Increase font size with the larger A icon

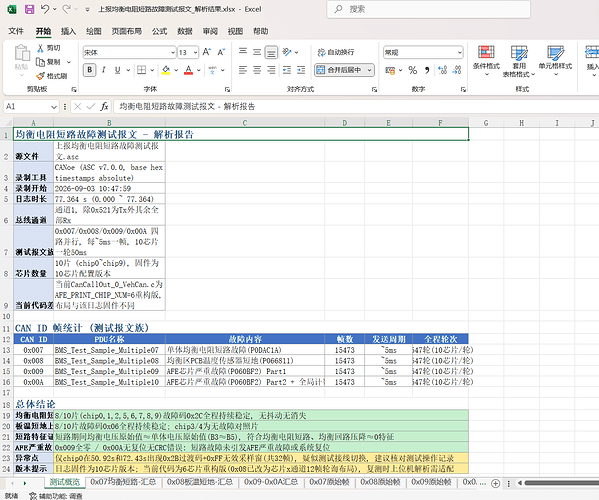207,52
